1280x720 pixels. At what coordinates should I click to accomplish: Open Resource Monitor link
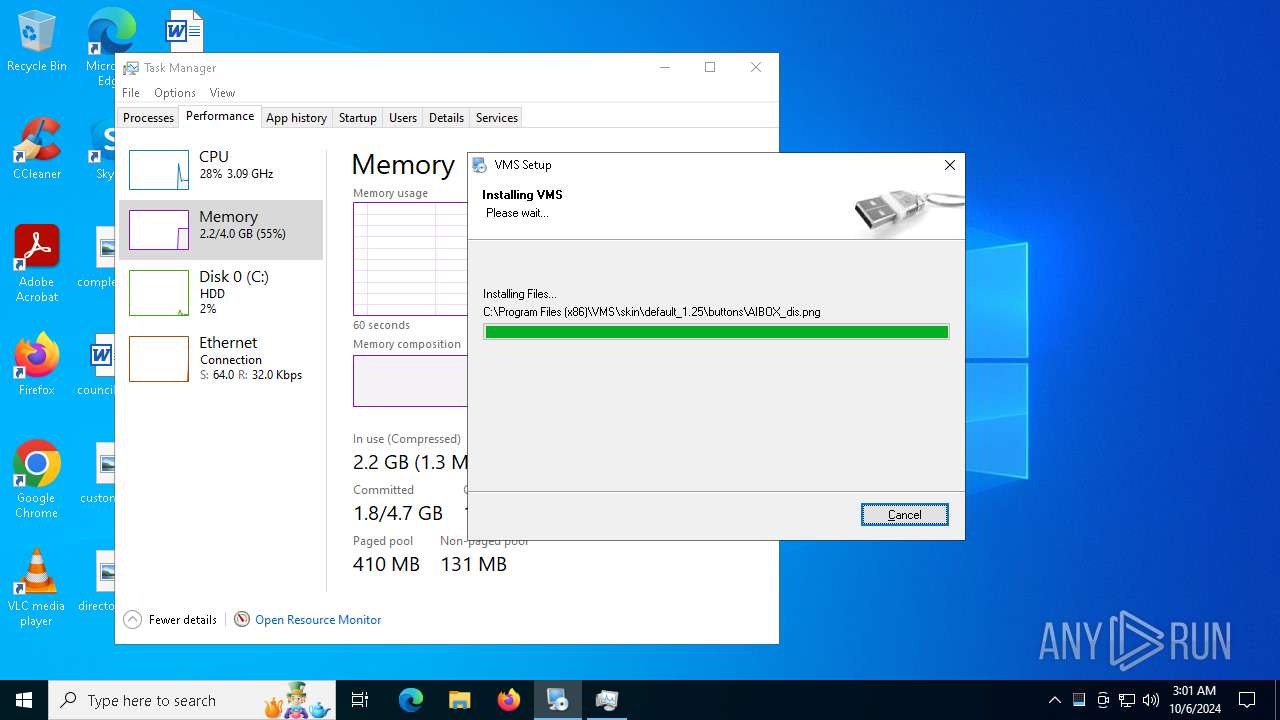[x=318, y=620]
